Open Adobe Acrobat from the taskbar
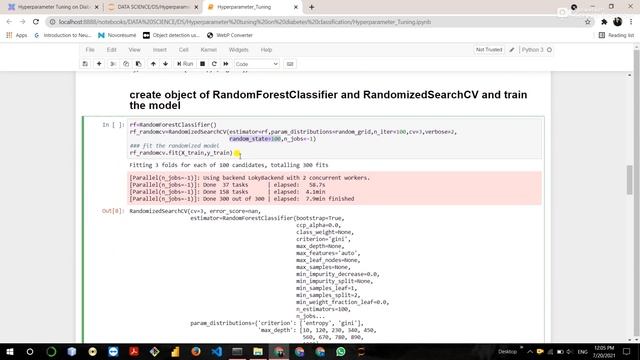The width and height of the screenshot is (640, 360). 133,351
